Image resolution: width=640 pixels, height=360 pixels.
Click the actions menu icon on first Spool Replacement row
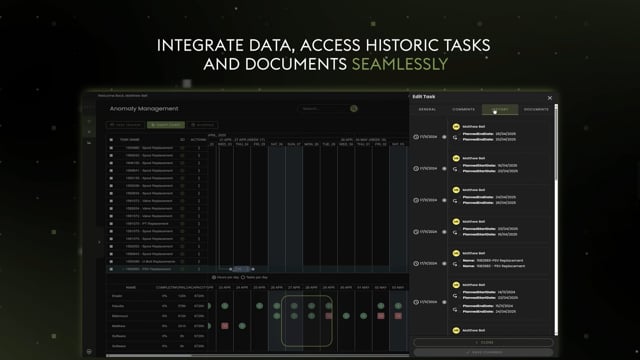pyautogui.click(x=199, y=148)
